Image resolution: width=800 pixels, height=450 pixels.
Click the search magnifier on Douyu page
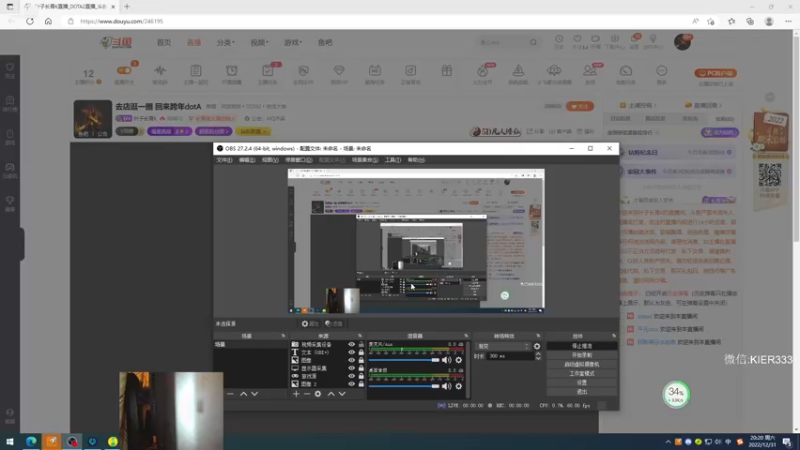(533, 42)
